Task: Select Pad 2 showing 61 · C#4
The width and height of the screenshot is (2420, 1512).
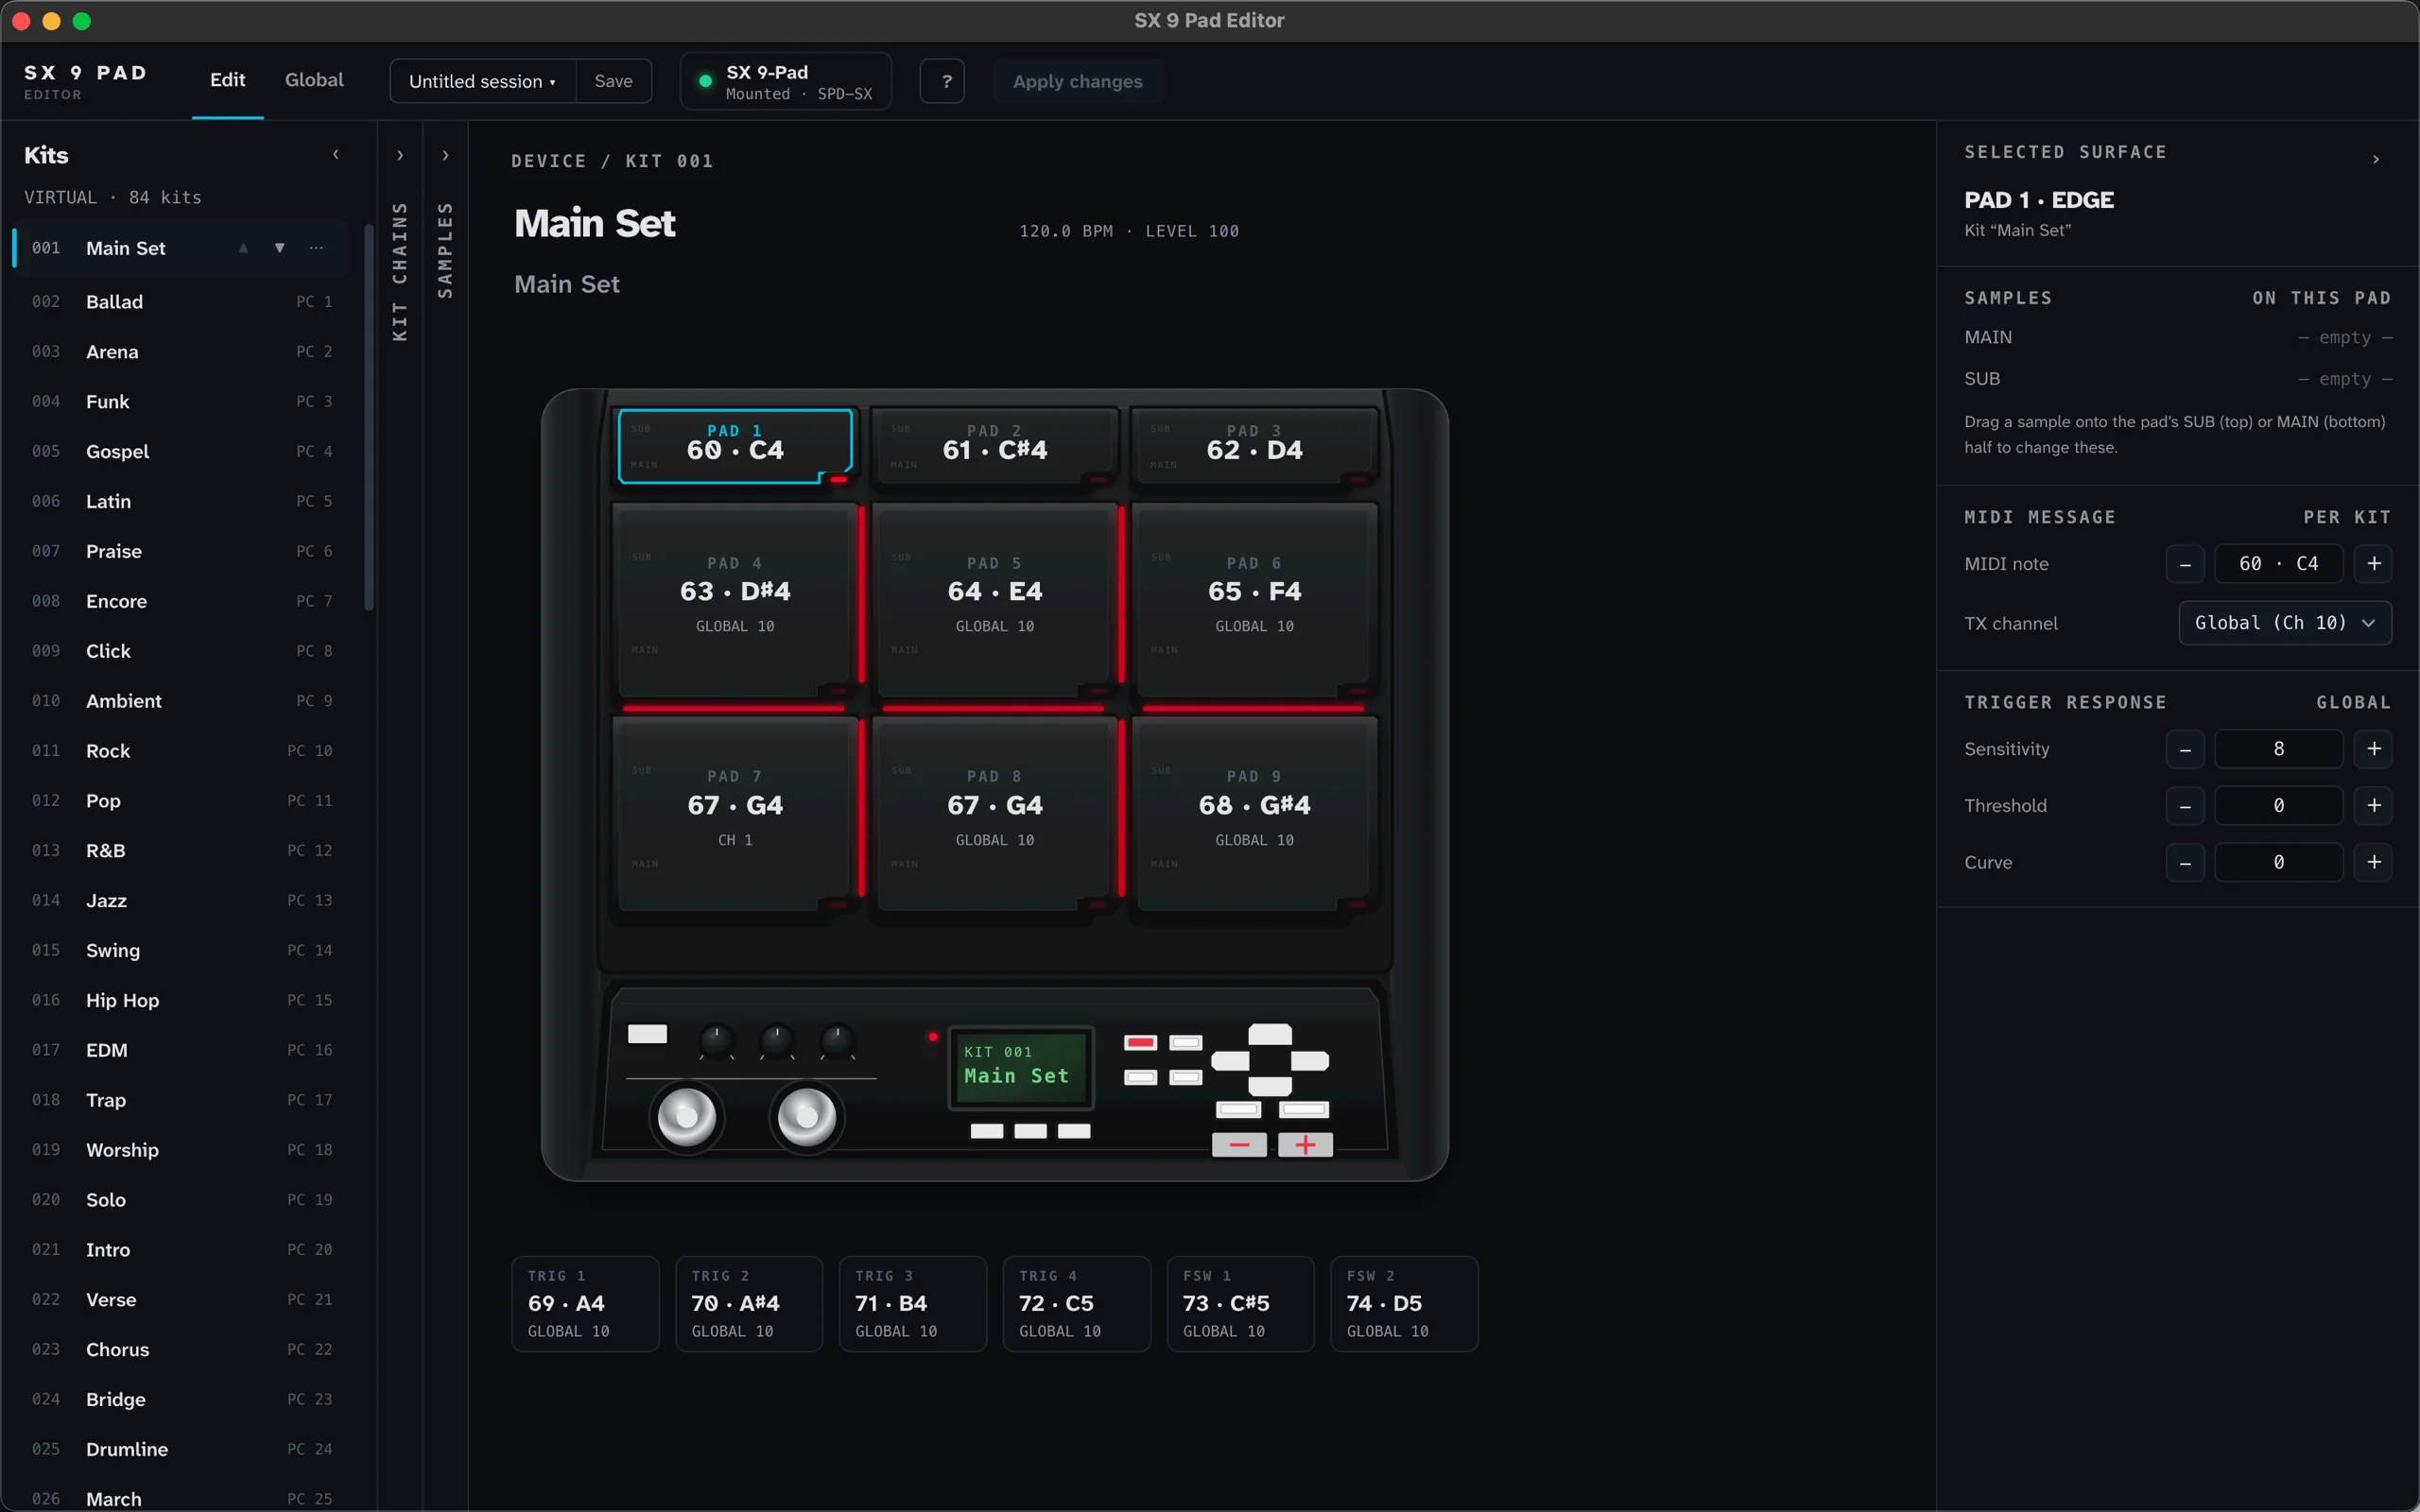Action: [x=994, y=445]
